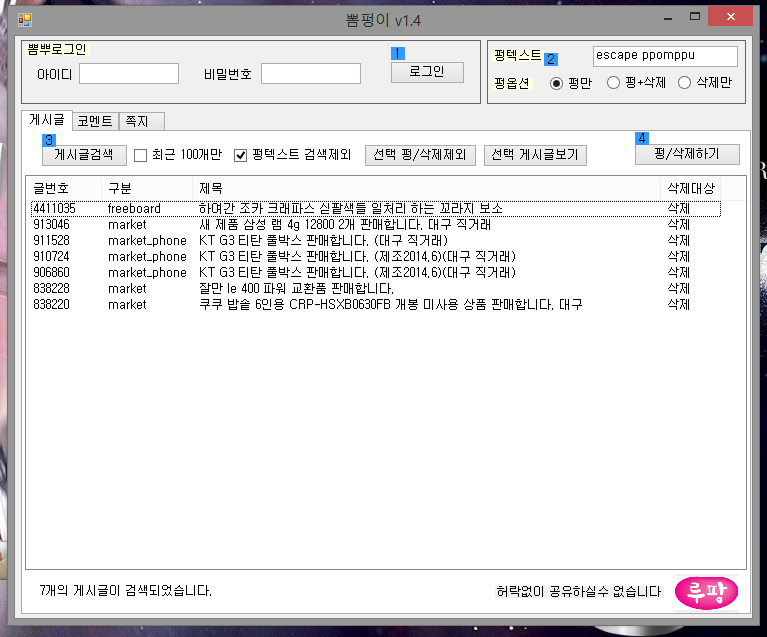This screenshot has width=767, height=637.
Task: Click the 게시글검색 button
Action: point(84,155)
